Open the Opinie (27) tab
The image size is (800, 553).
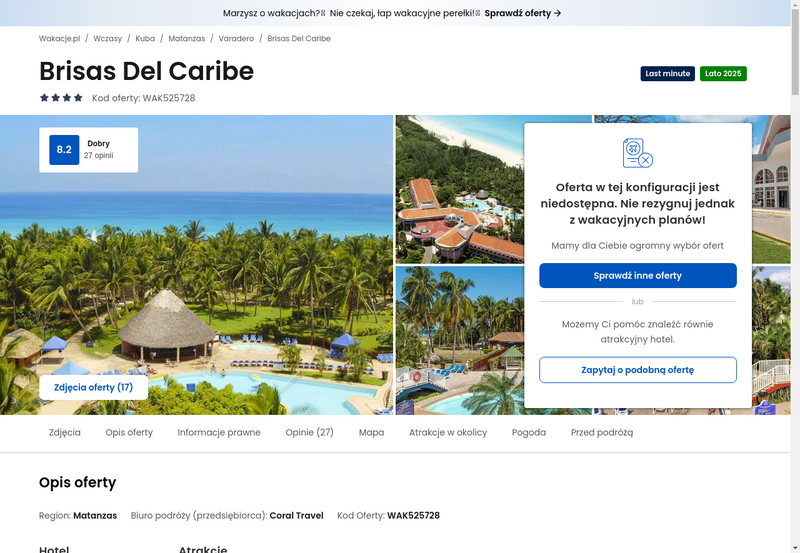tap(310, 433)
